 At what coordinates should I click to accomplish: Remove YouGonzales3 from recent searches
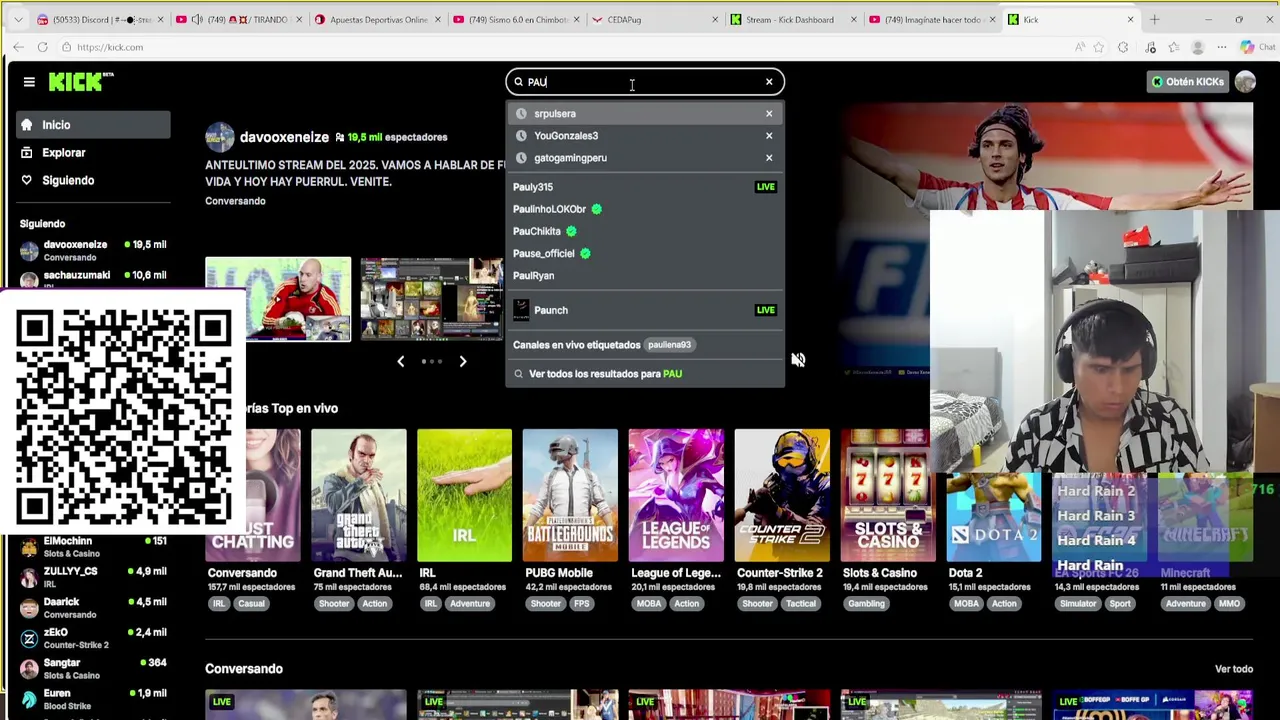click(x=769, y=135)
